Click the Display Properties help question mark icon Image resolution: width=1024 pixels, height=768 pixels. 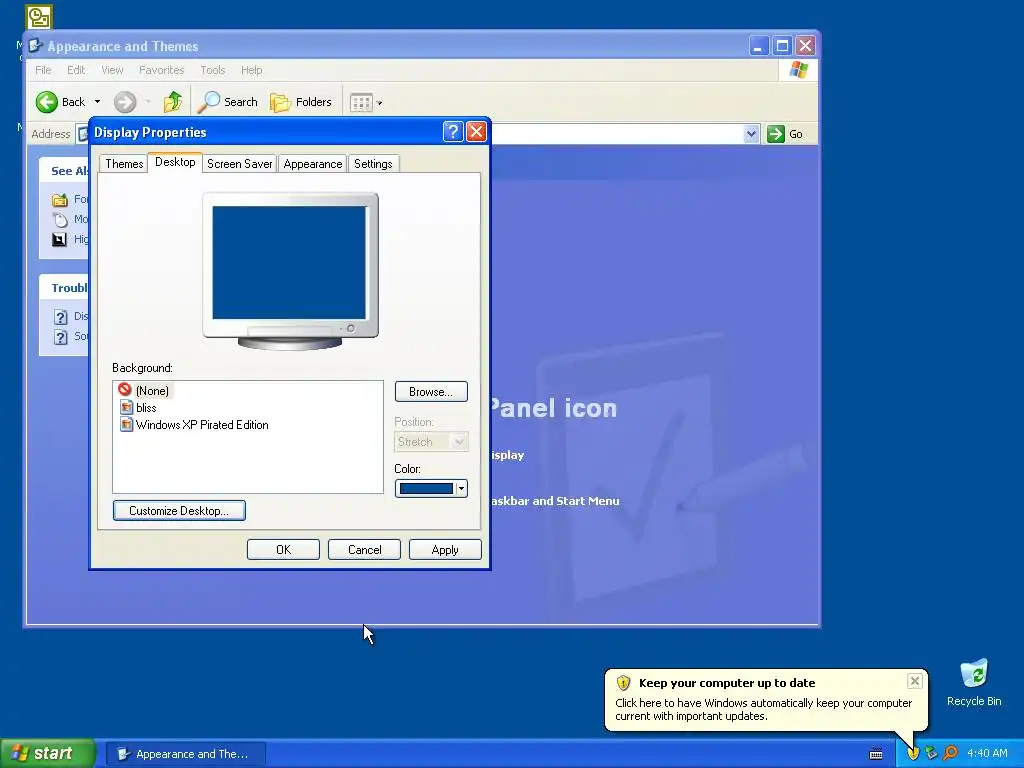pos(453,132)
